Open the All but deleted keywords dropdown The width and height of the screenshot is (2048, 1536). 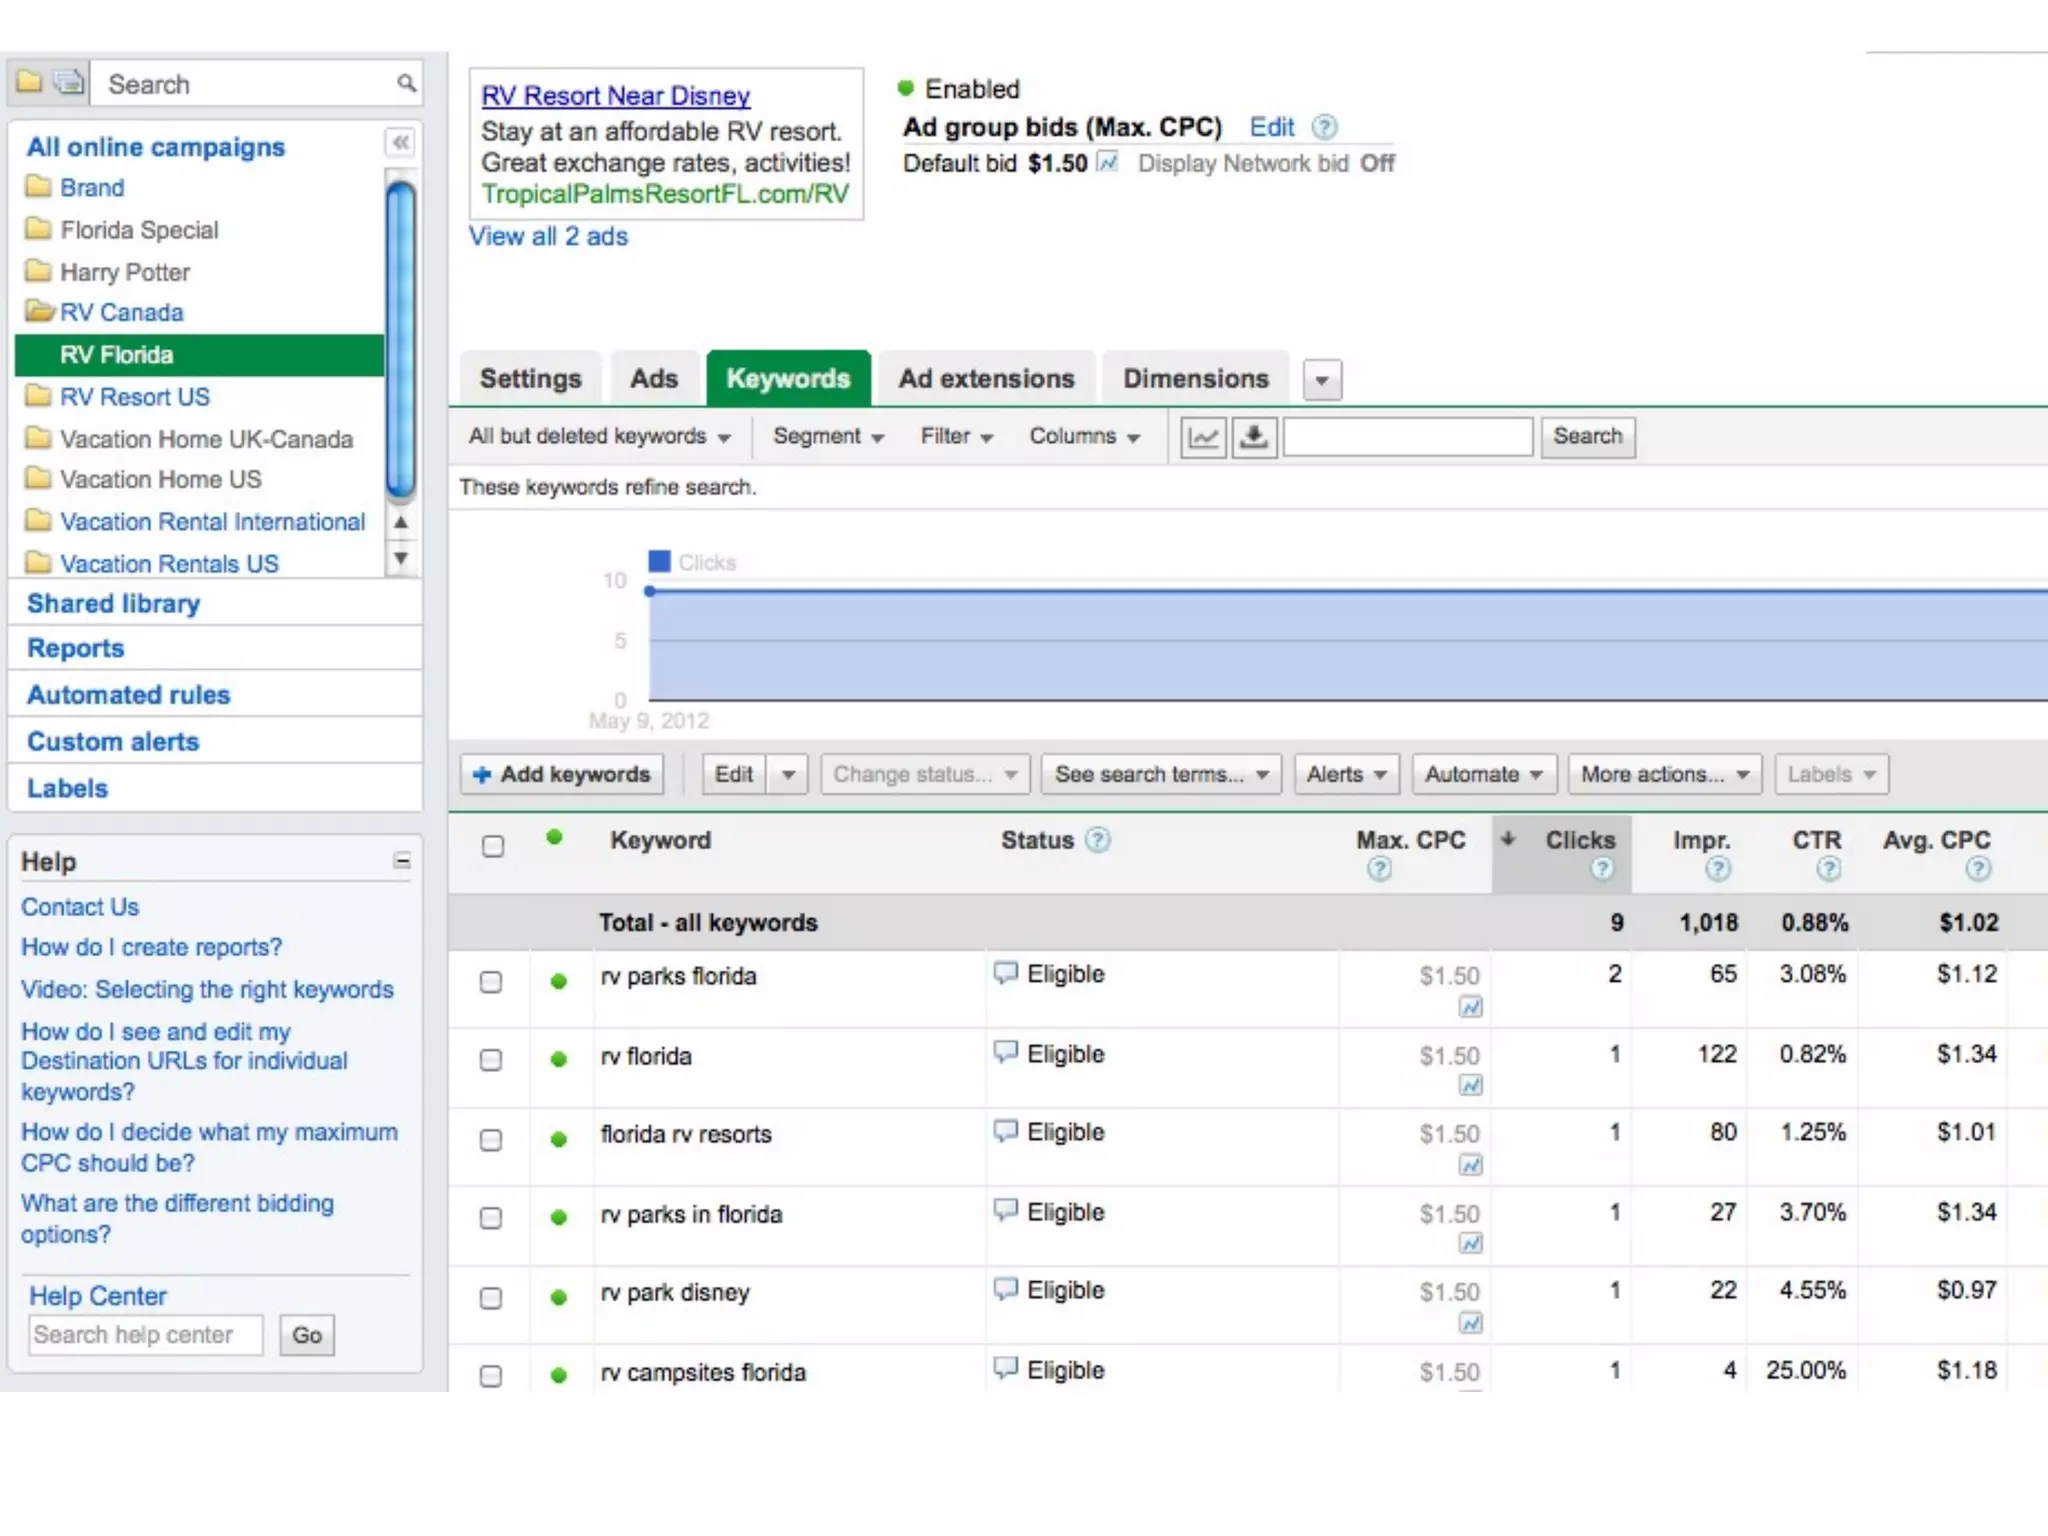(x=599, y=437)
